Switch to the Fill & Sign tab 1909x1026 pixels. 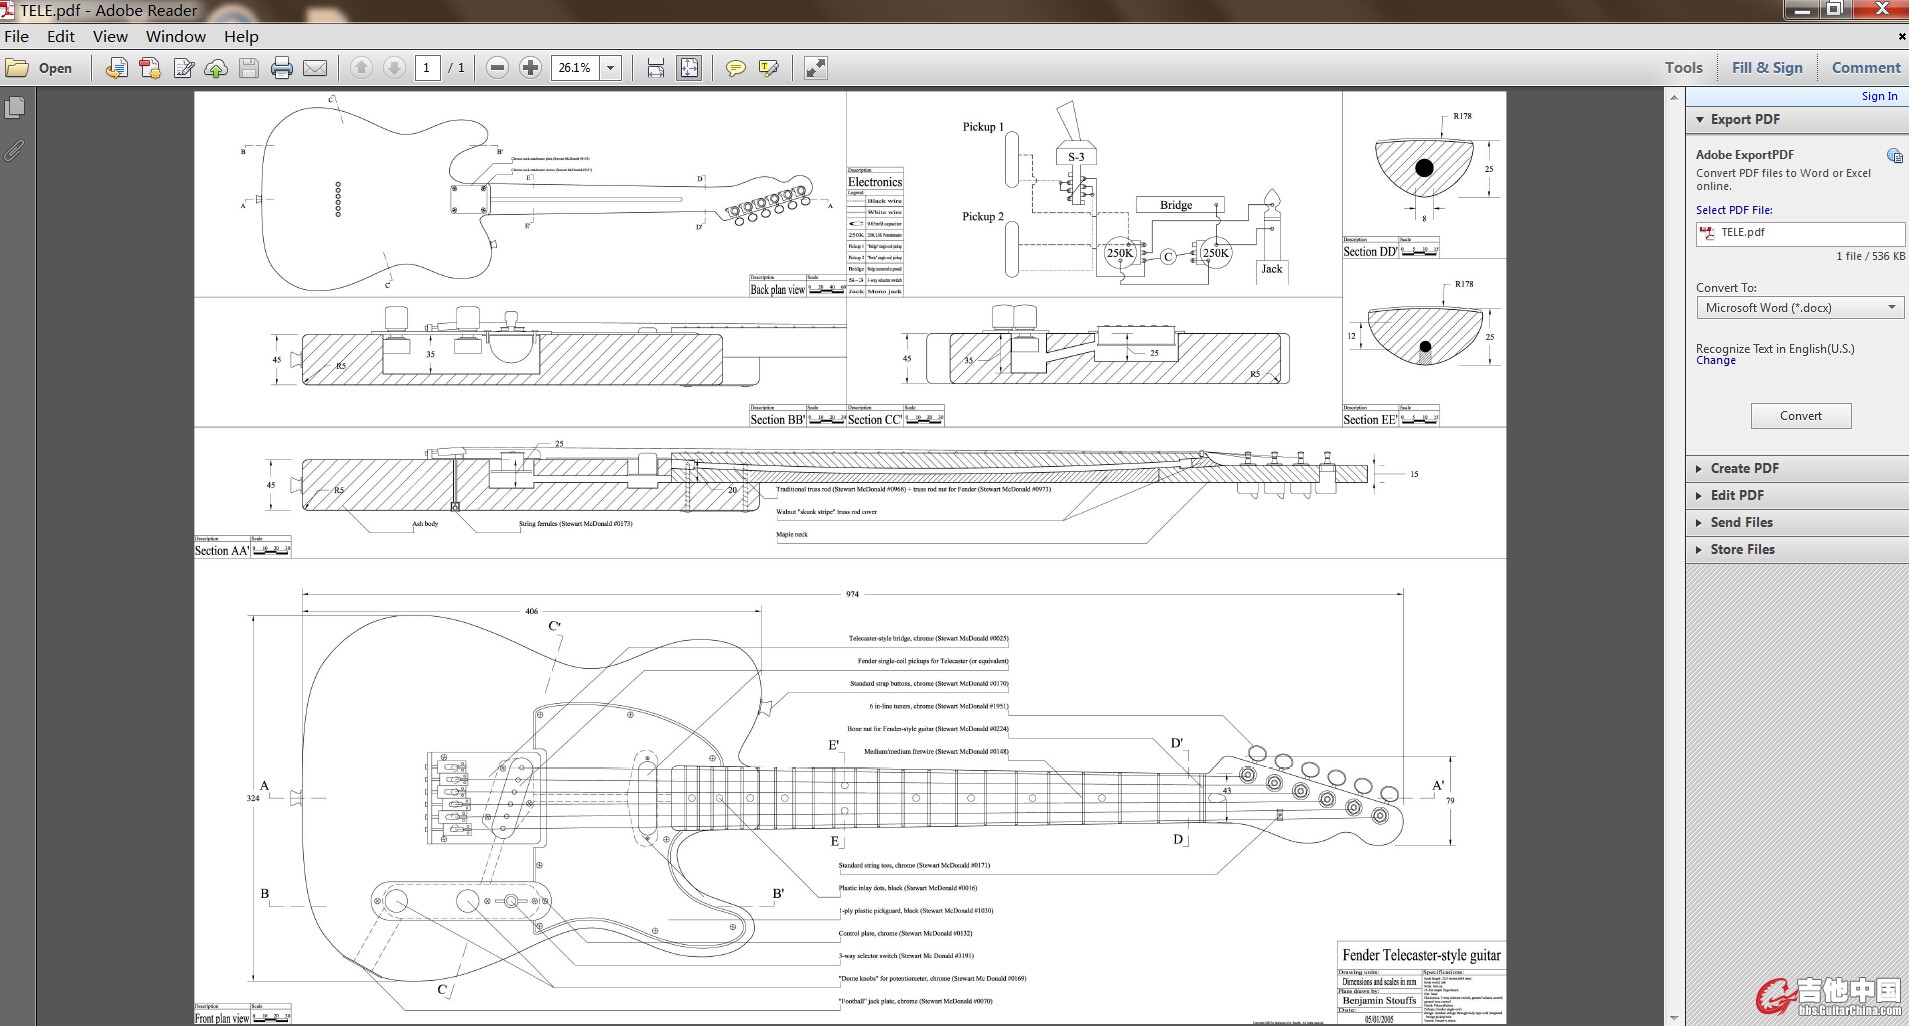(1766, 68)
